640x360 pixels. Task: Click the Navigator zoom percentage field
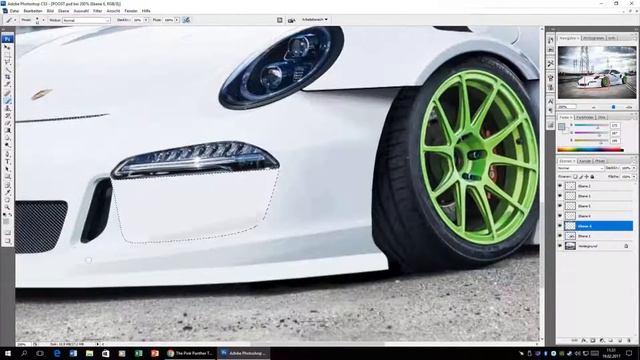coord(567,107)
